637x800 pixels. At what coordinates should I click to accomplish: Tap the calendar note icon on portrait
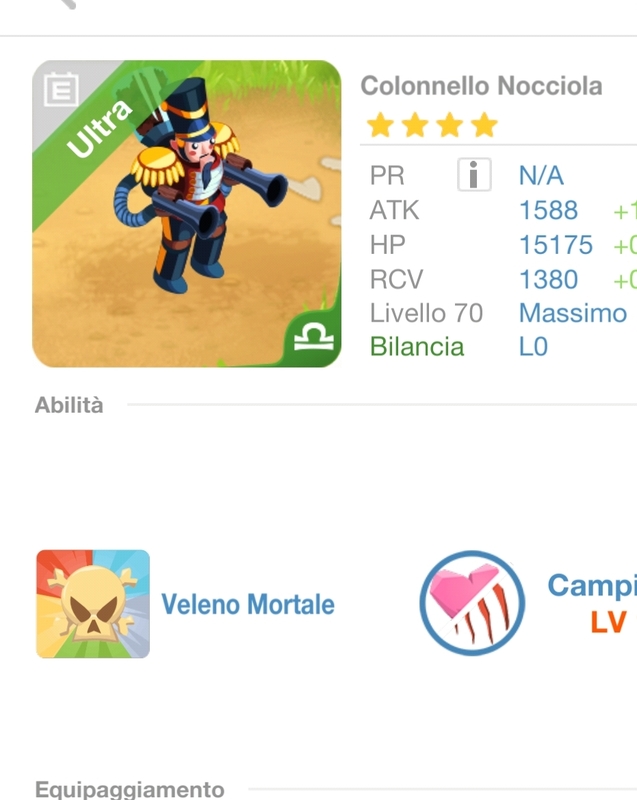[x=61, y=89]
